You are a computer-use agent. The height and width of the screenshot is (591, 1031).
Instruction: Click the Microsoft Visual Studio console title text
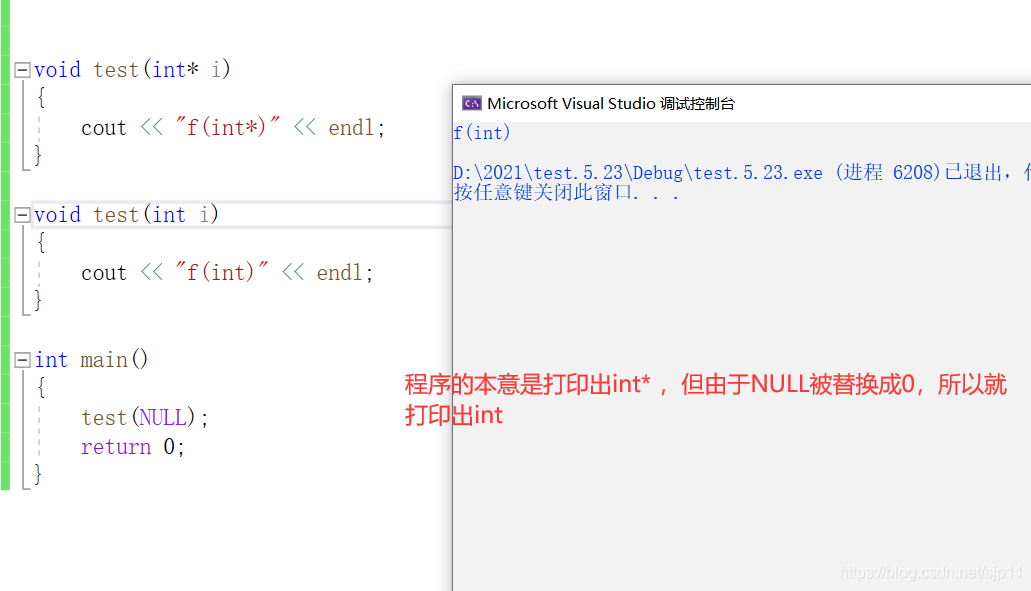[611, 103]
